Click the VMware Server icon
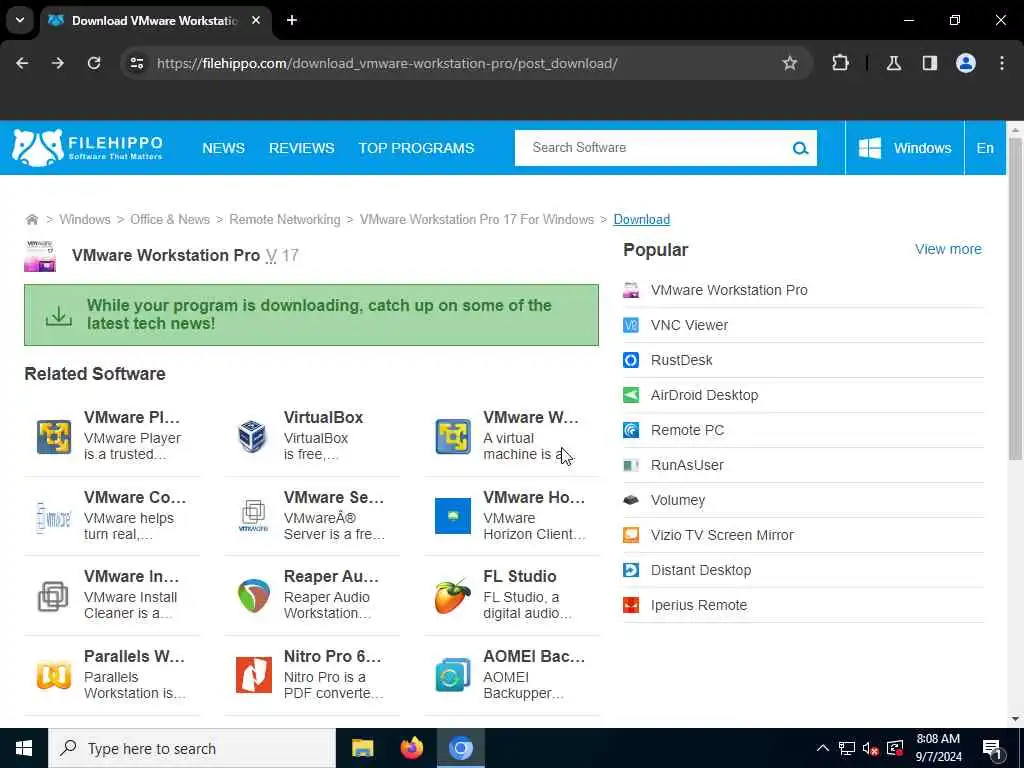The height and width of the screenshot is (768, 1024). [253, 516]
